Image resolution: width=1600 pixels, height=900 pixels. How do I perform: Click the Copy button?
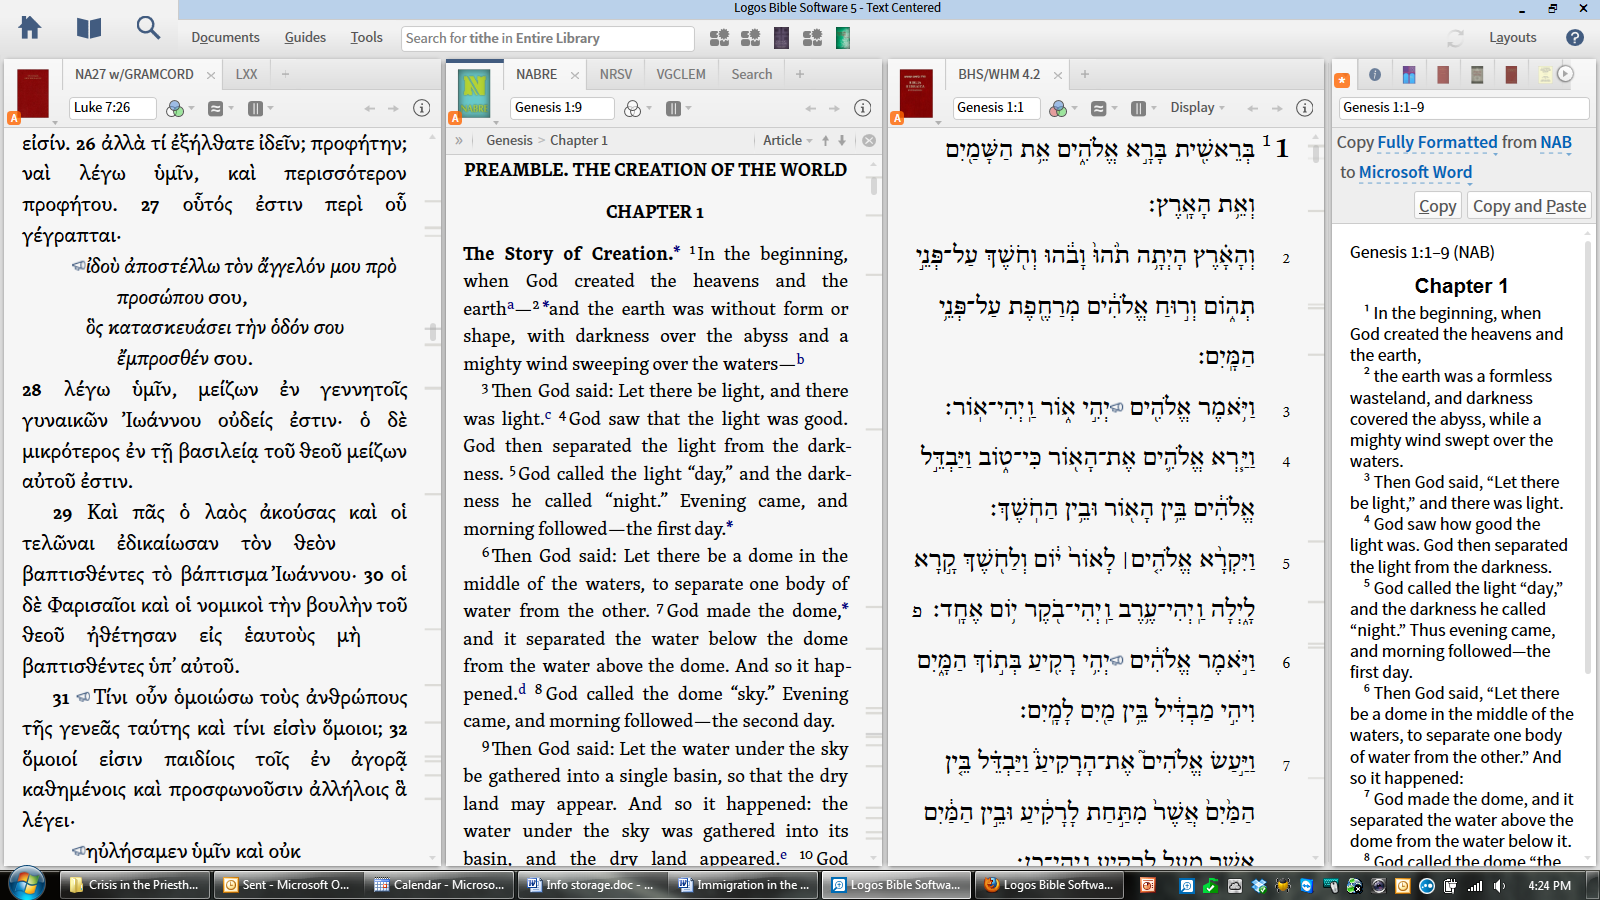click(1437, 206)
